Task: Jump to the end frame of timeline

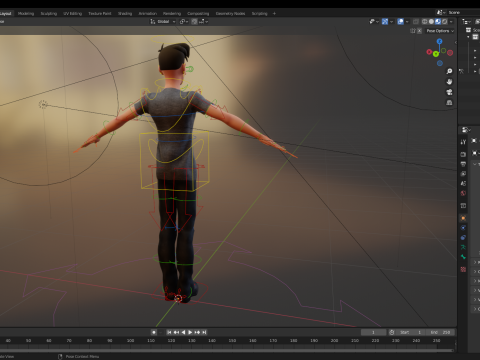Action: point(204,332)
